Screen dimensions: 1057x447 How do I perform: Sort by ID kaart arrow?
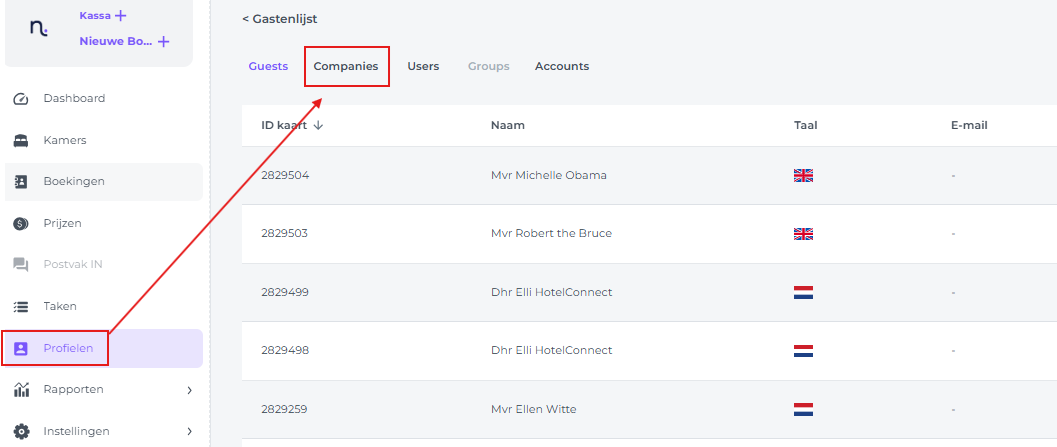[x=319, y=125]
